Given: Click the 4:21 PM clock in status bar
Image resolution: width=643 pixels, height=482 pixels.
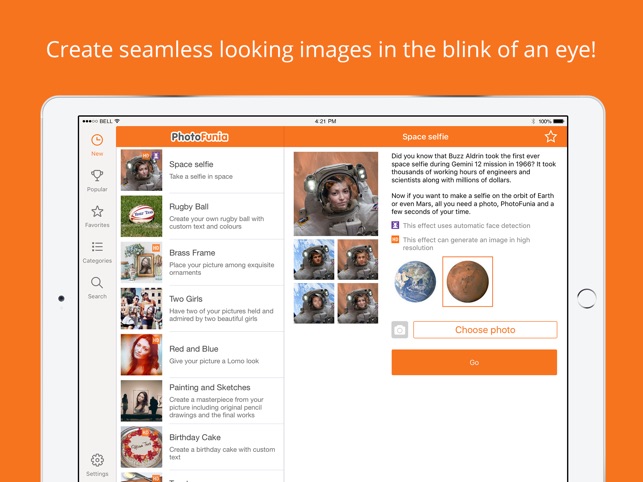Looking at the screenshot, I should (326, 121).
